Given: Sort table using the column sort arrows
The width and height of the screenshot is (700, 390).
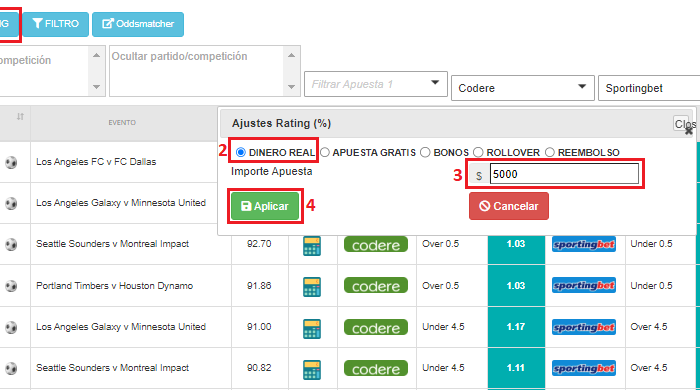Looking at the screenshot, I should [20, 117].
